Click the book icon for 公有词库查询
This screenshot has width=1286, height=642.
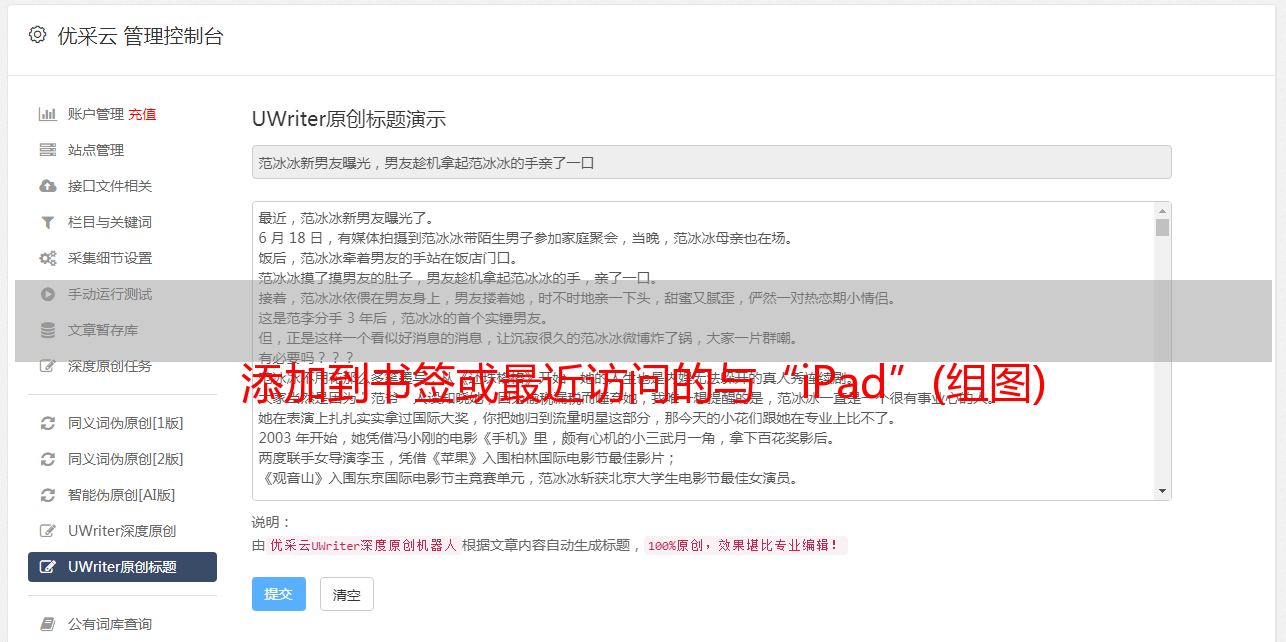(x=47, y=624)
